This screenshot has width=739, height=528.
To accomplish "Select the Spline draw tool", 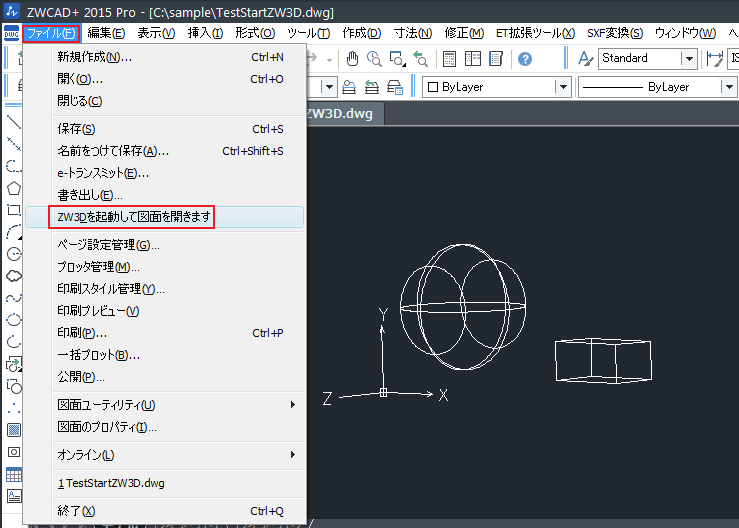I will (14, 298).
